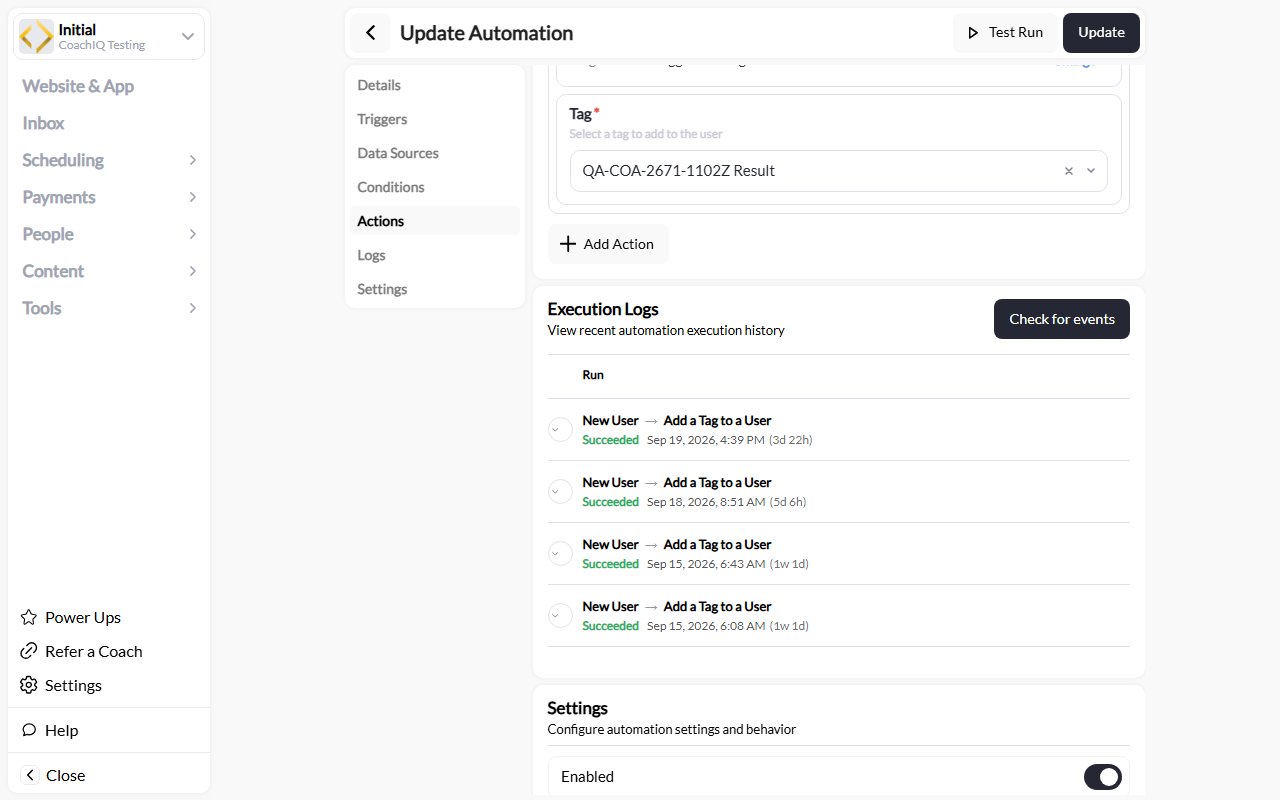Click the Run column header

(x=593, y=375)
